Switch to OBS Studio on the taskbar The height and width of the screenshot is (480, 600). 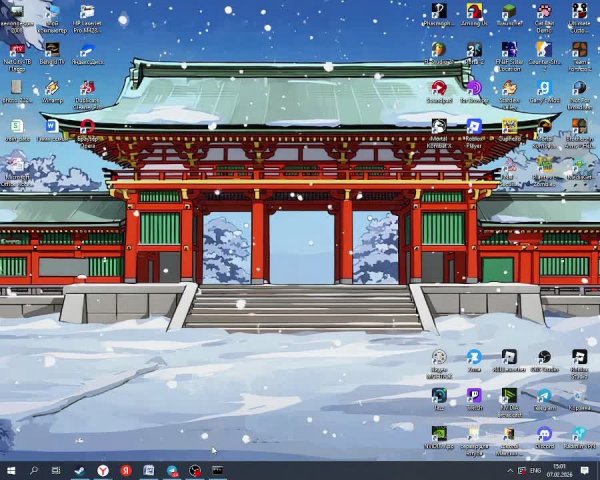[x=195, y=470]
